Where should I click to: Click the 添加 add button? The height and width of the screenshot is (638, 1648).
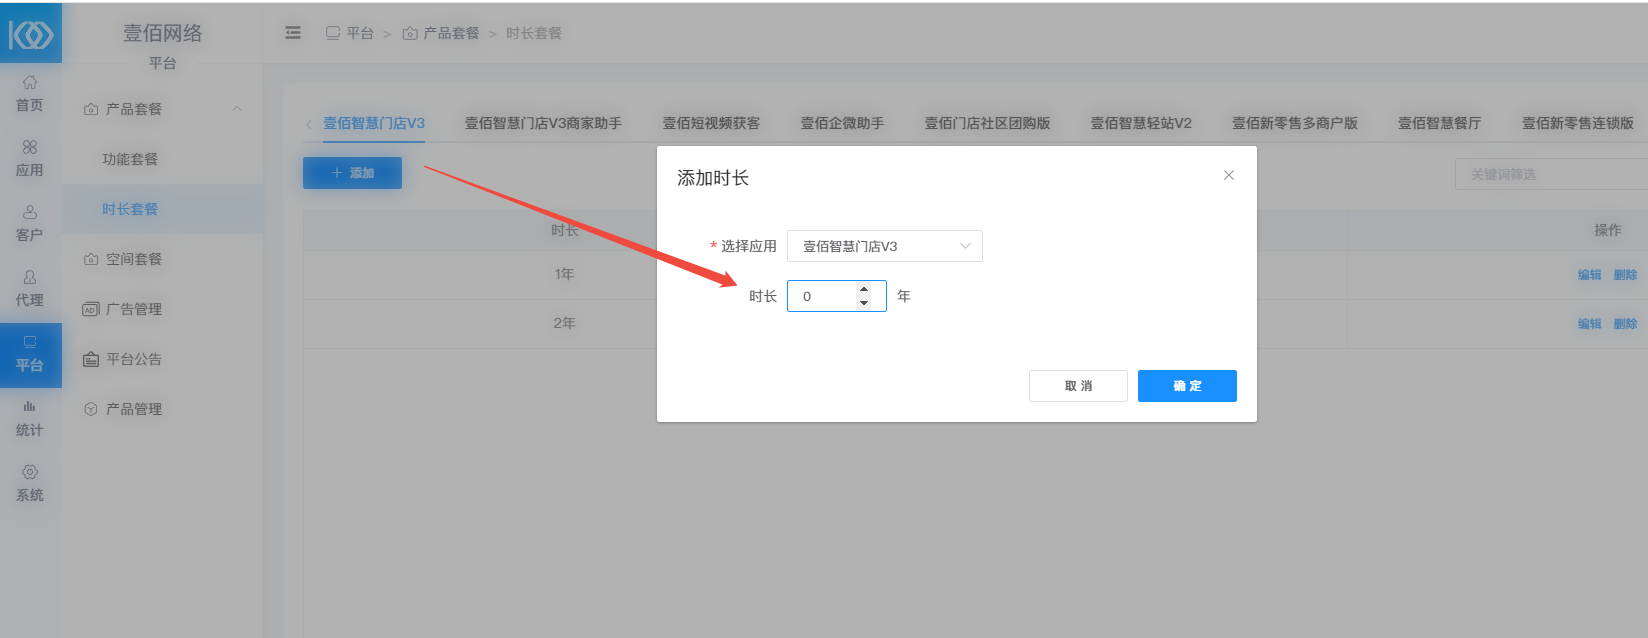(x=352, y=173)
